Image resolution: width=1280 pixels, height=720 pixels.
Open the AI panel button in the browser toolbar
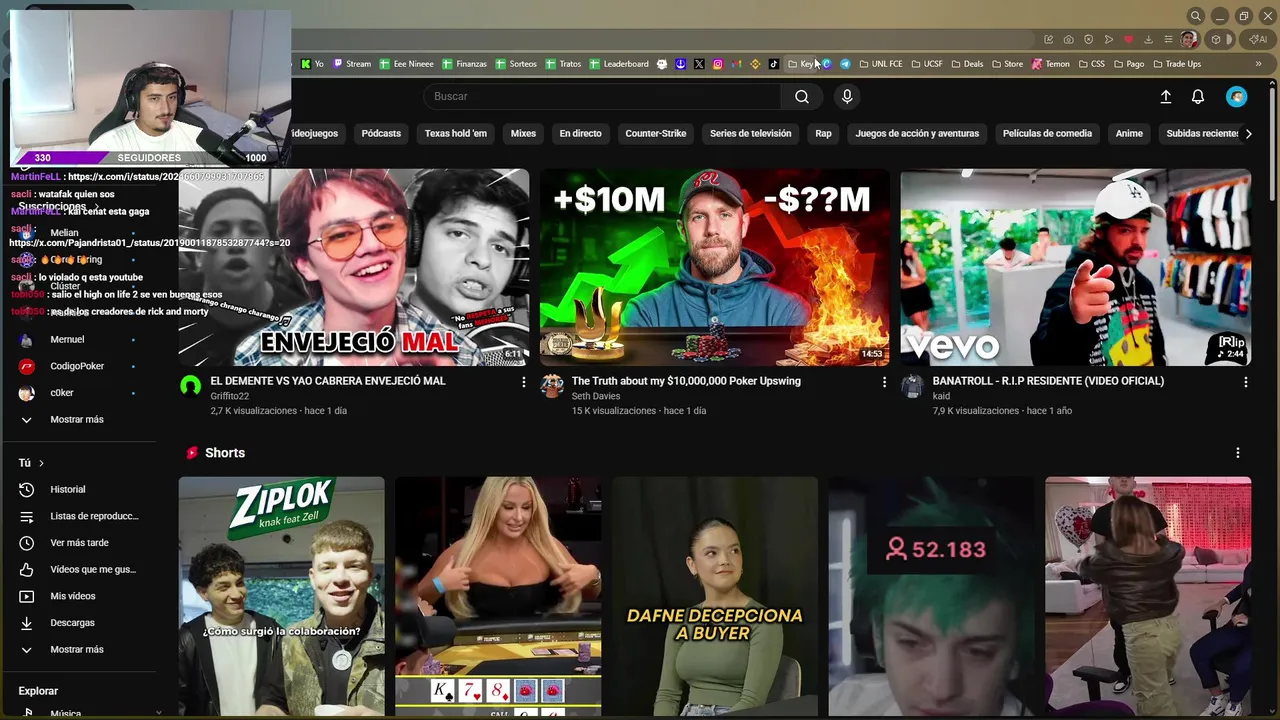(1258, 40)
